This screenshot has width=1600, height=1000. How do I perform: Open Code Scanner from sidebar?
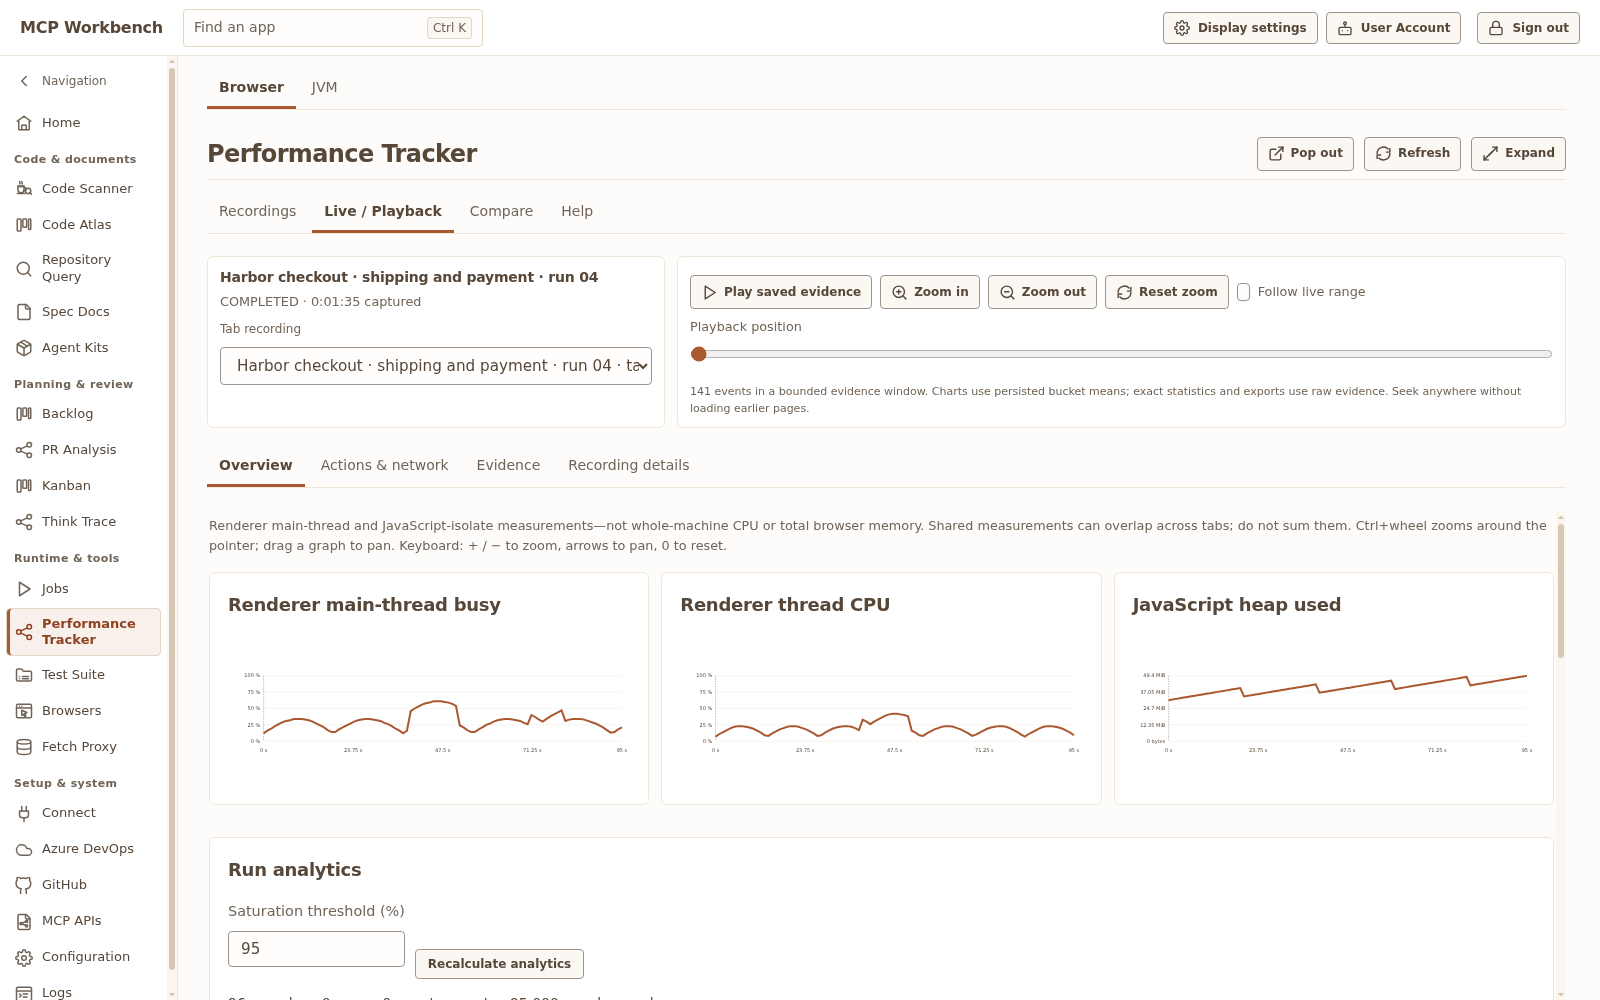click(84, 188)
